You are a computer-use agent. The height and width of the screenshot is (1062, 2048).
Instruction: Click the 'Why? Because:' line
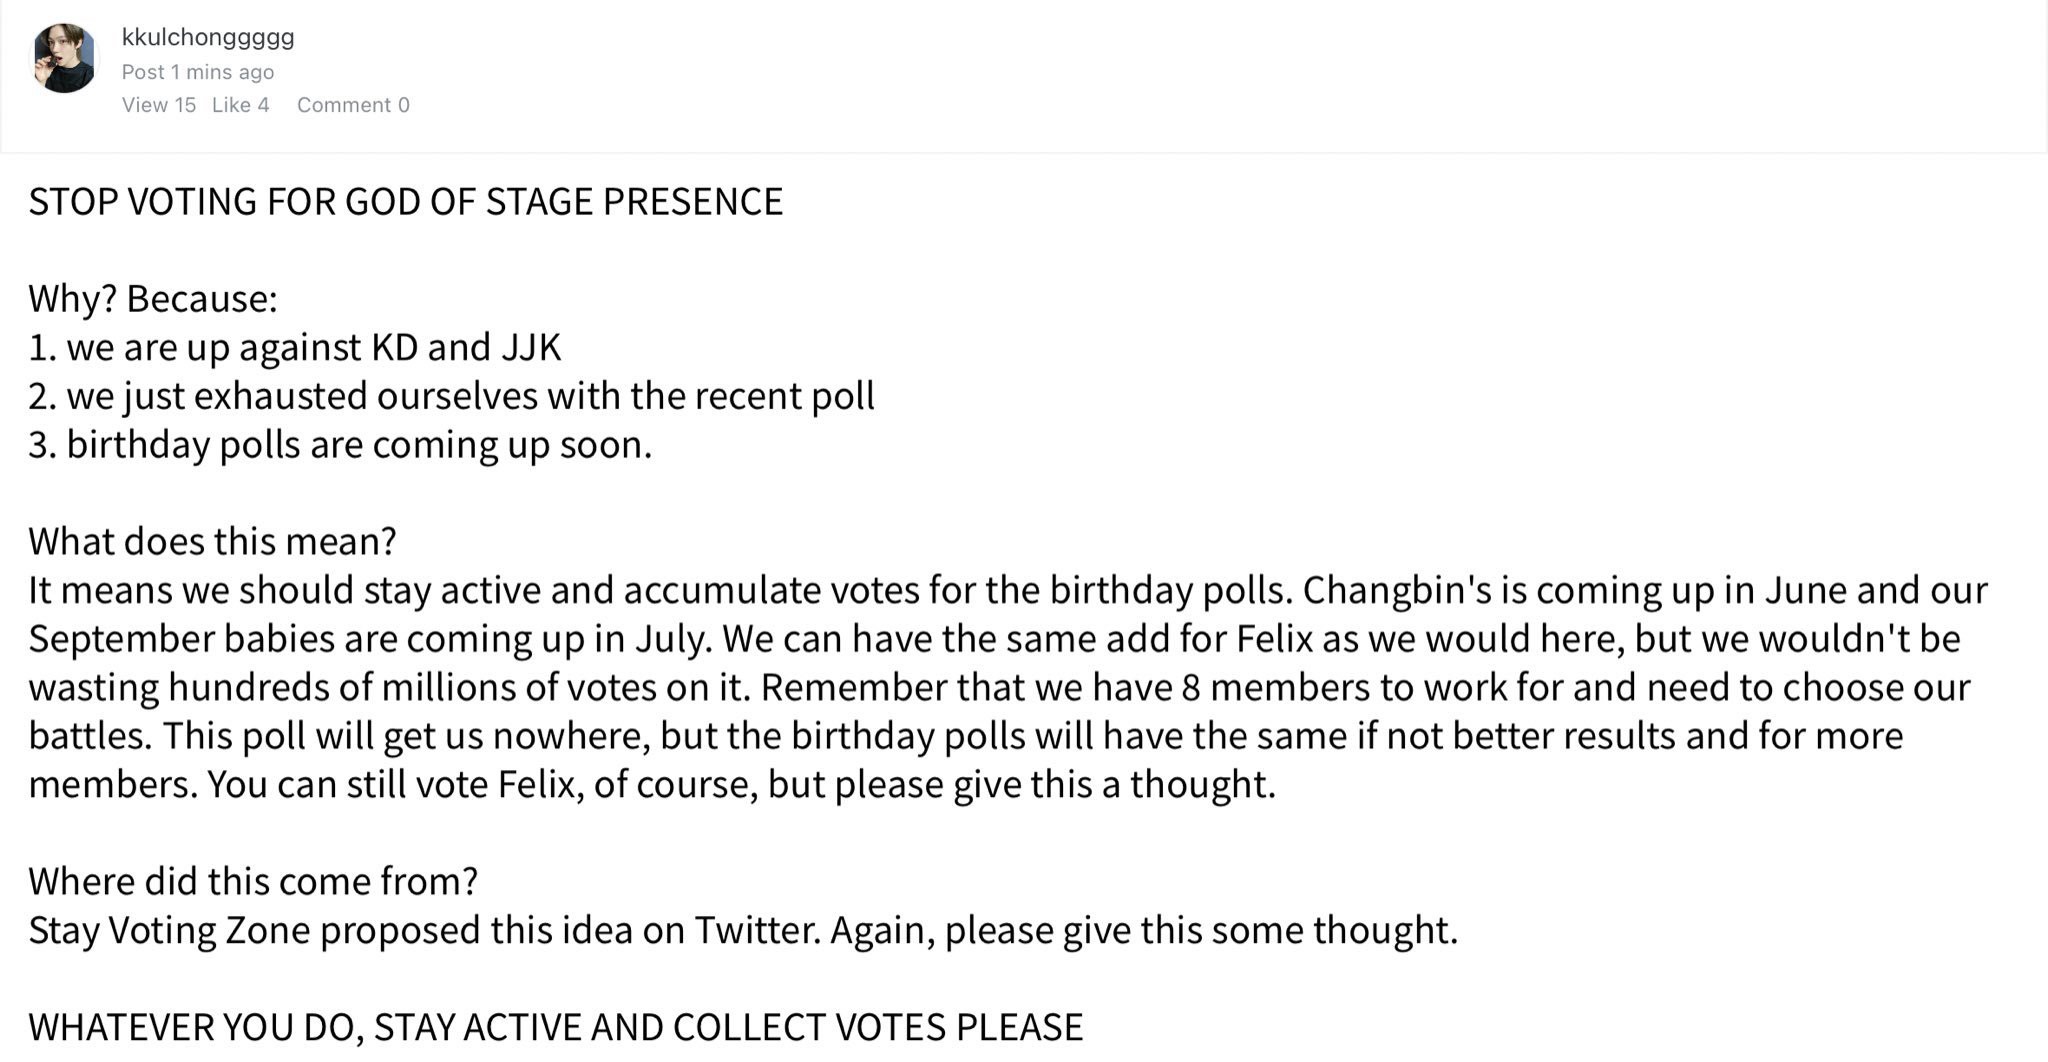pyautogui.click(x=153, y=299)
